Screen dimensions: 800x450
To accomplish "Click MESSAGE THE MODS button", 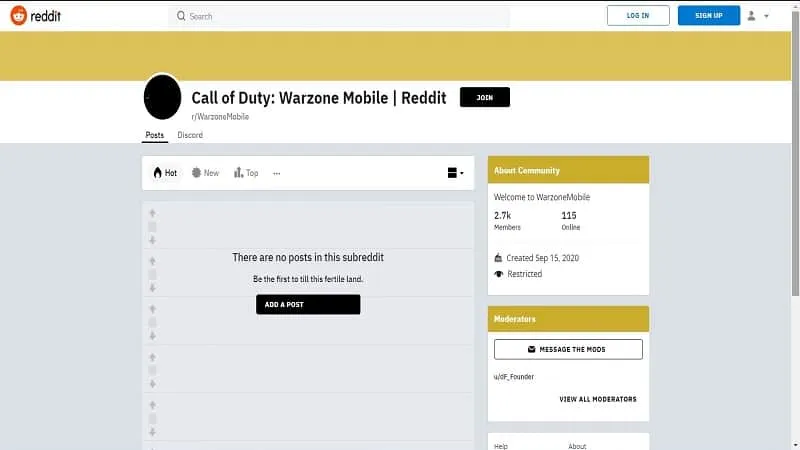I will [568, 349].
